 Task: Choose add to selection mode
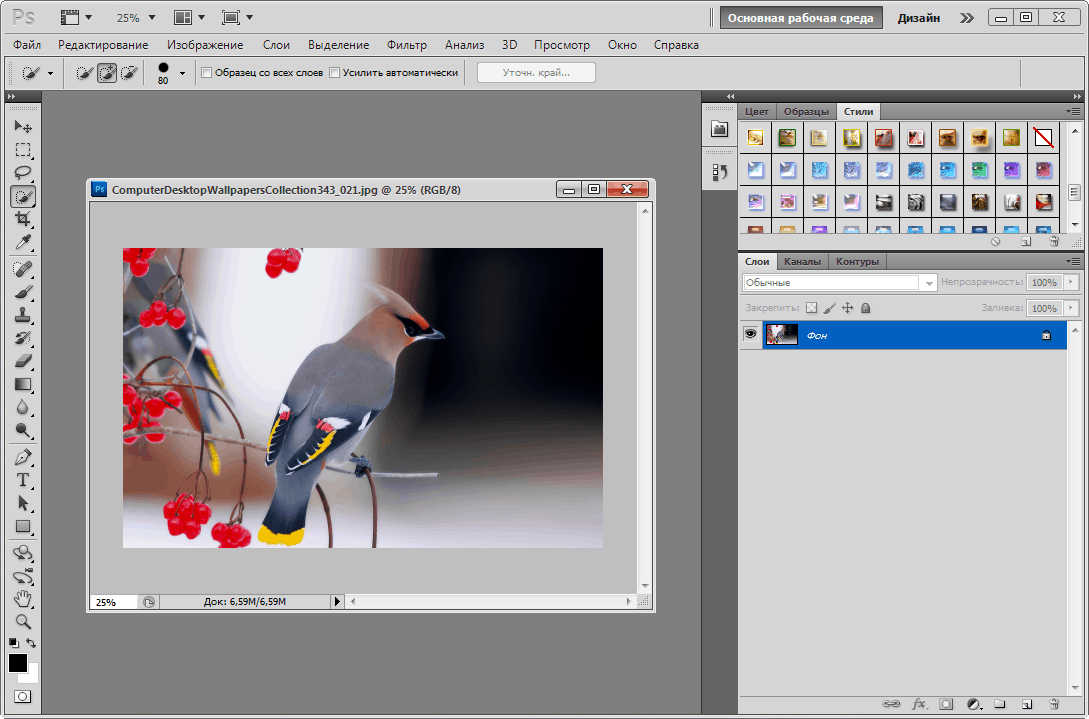coord(107,73)
